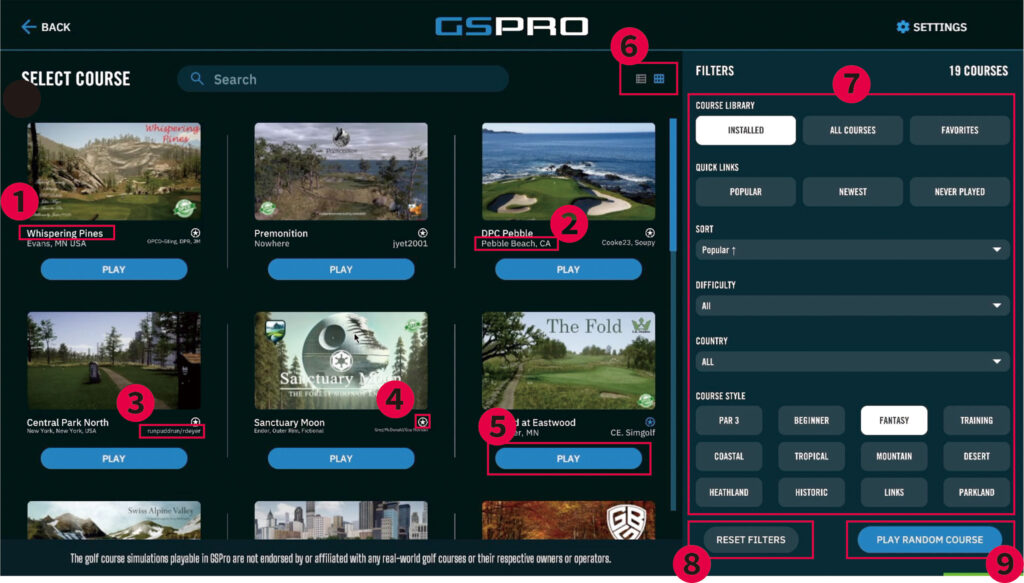Switch to list view layout icon

coord(641,79)
